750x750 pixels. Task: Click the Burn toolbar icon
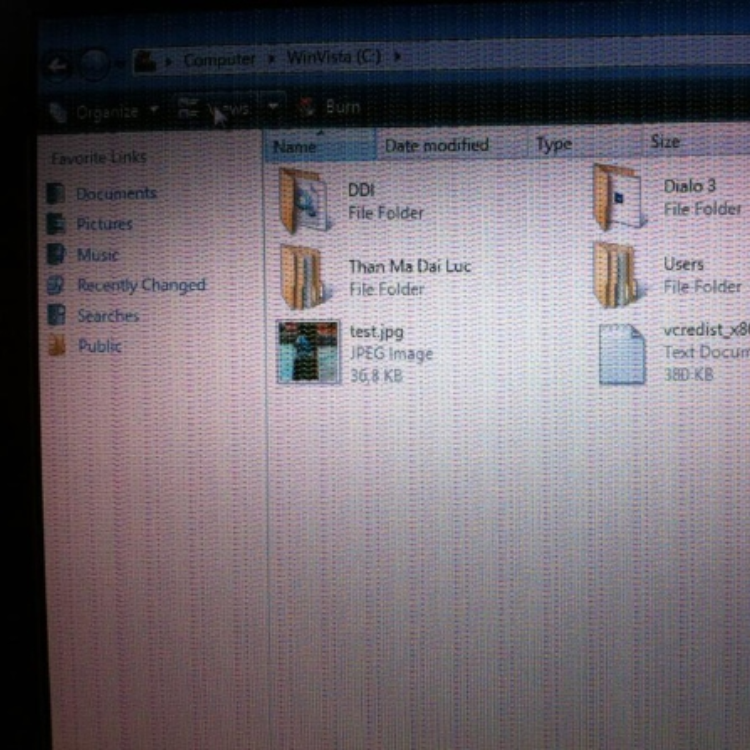(x=306, y=107)
